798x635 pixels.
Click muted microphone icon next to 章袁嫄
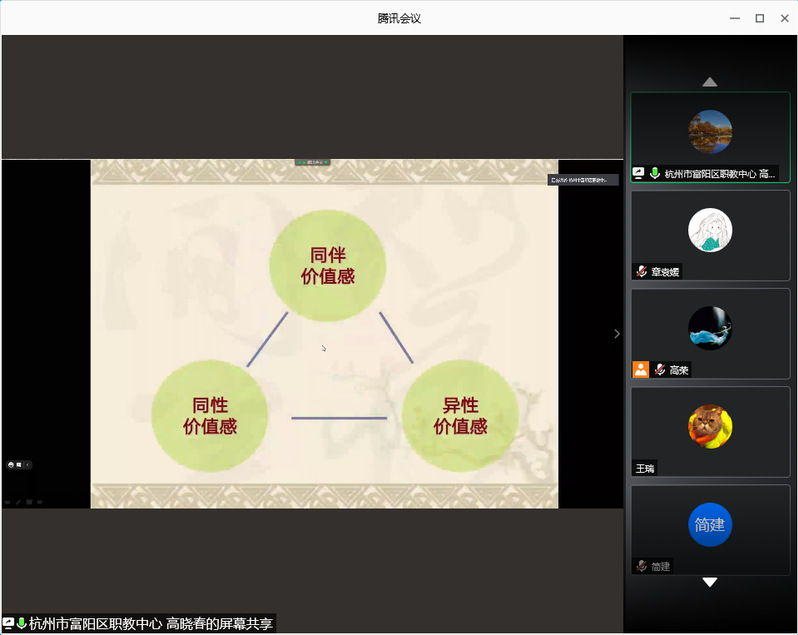tap(641, 271)
